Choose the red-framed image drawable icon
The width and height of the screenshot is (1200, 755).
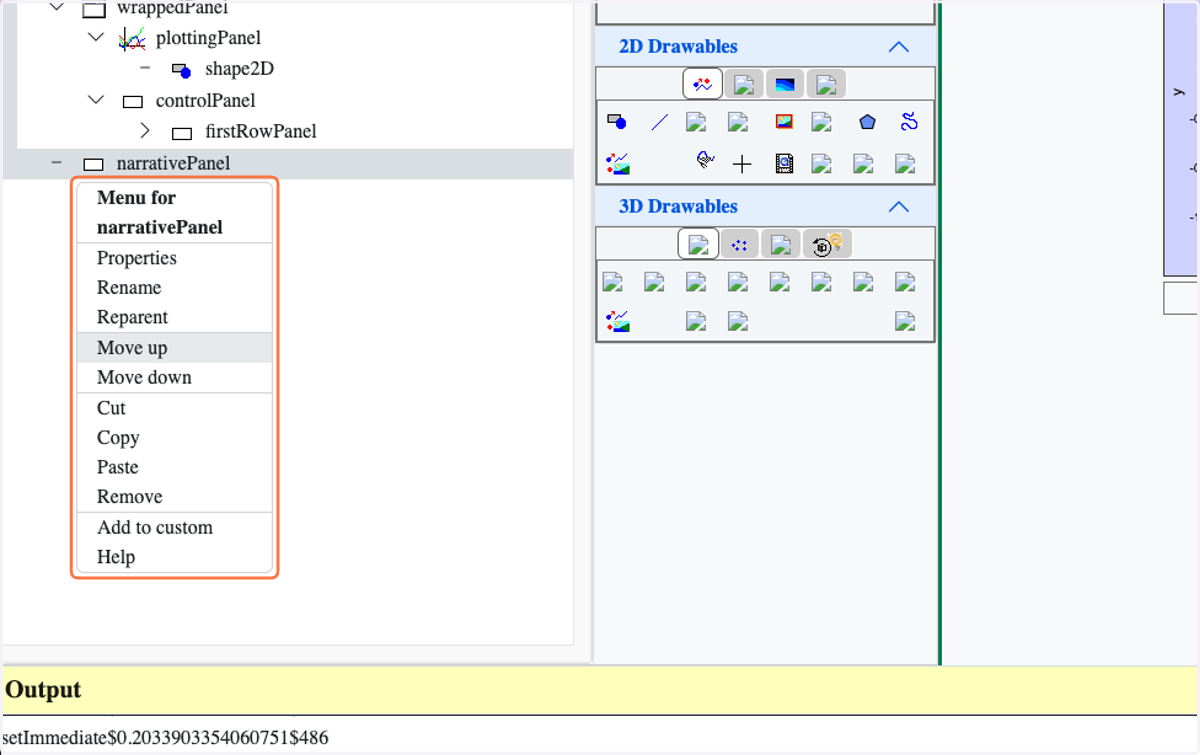coord(784,122)
